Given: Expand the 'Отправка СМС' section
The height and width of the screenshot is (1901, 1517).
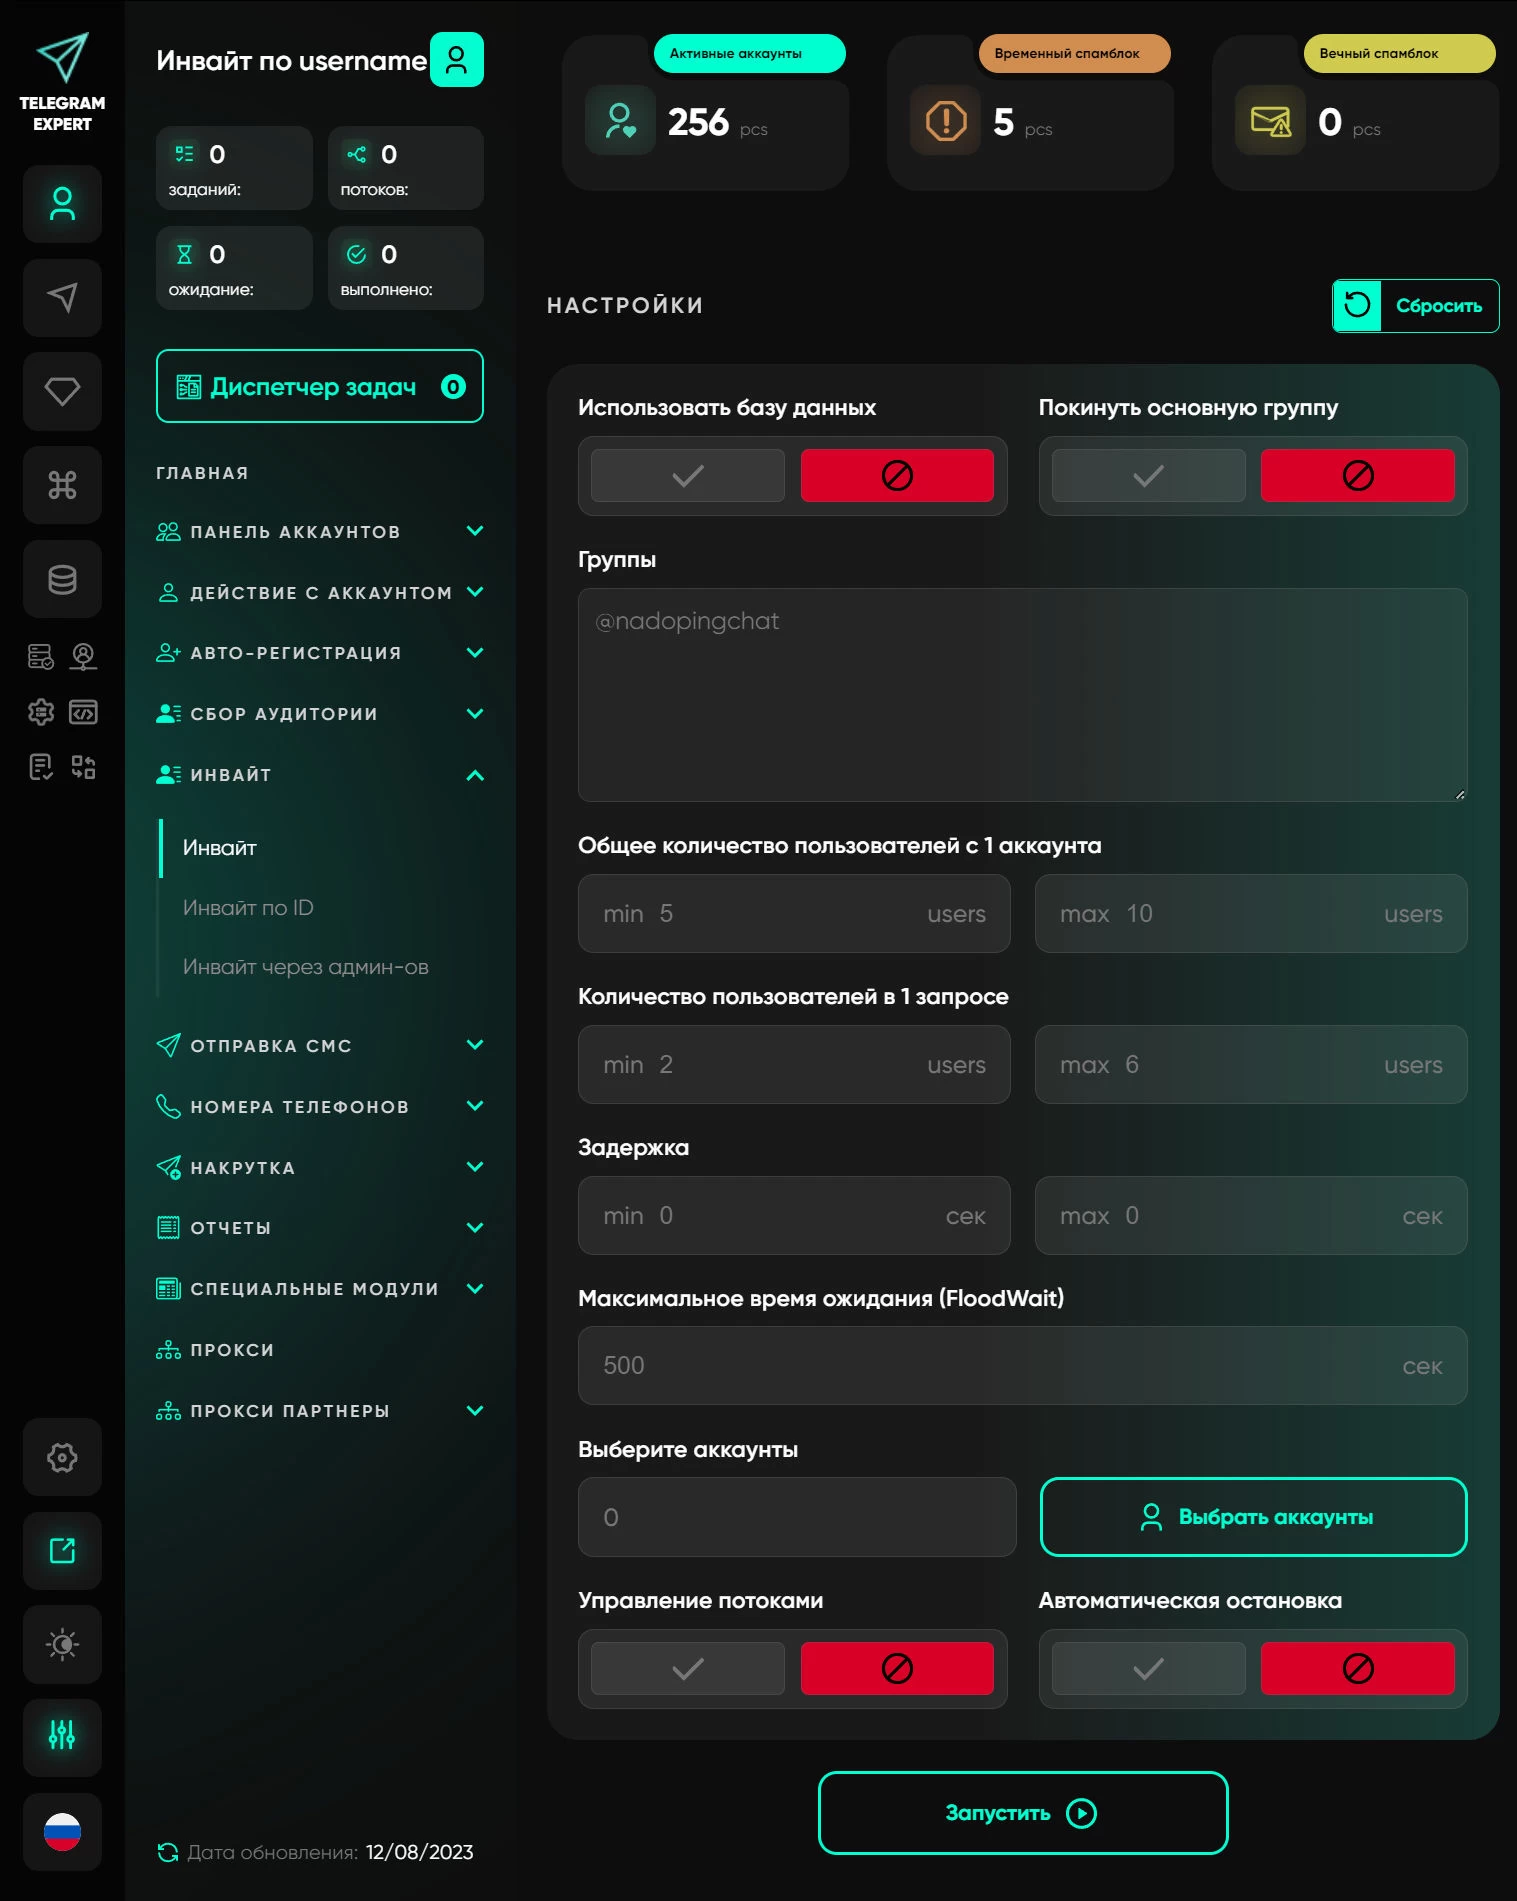Looking at the screenshot, I should 320,1046.
